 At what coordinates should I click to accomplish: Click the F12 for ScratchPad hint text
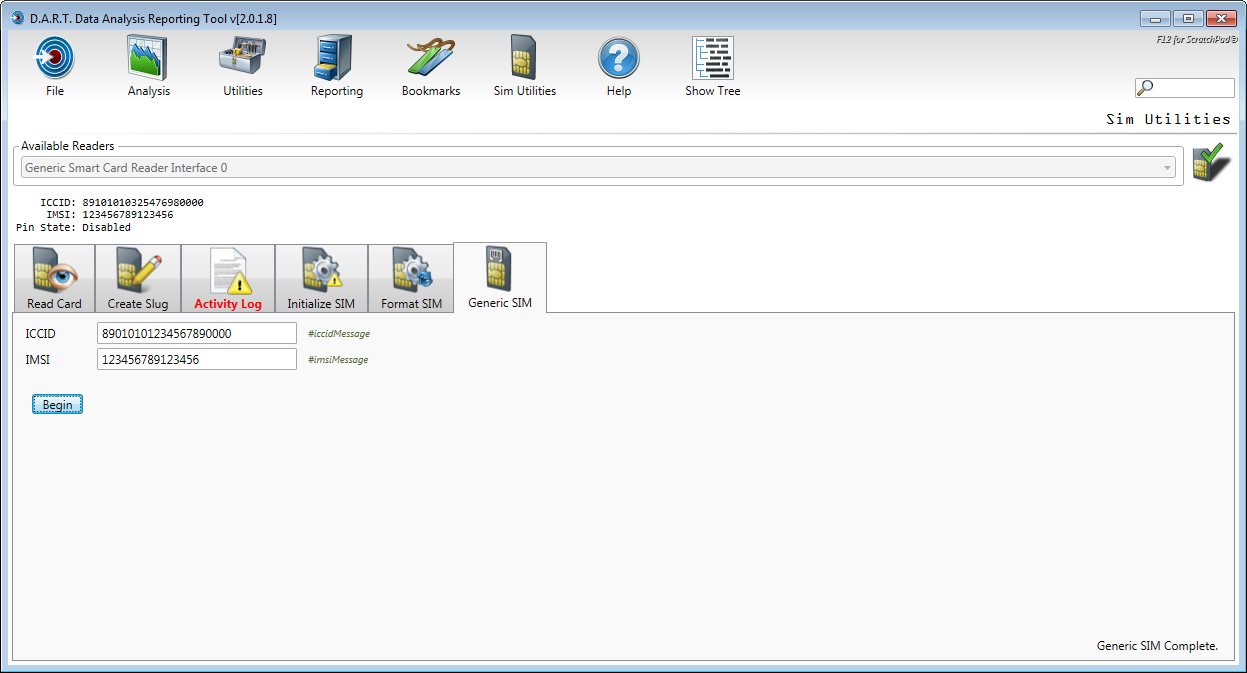coord(1197,41)
